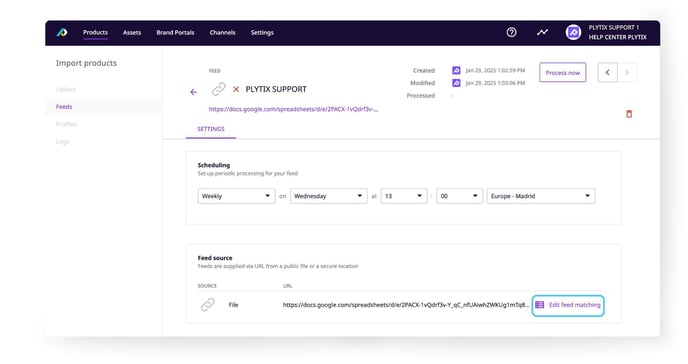Image resolution: width=688 pixels, height=364 pixels.
Task: Select Profiles in the sidebar
Action: [66, 124]
